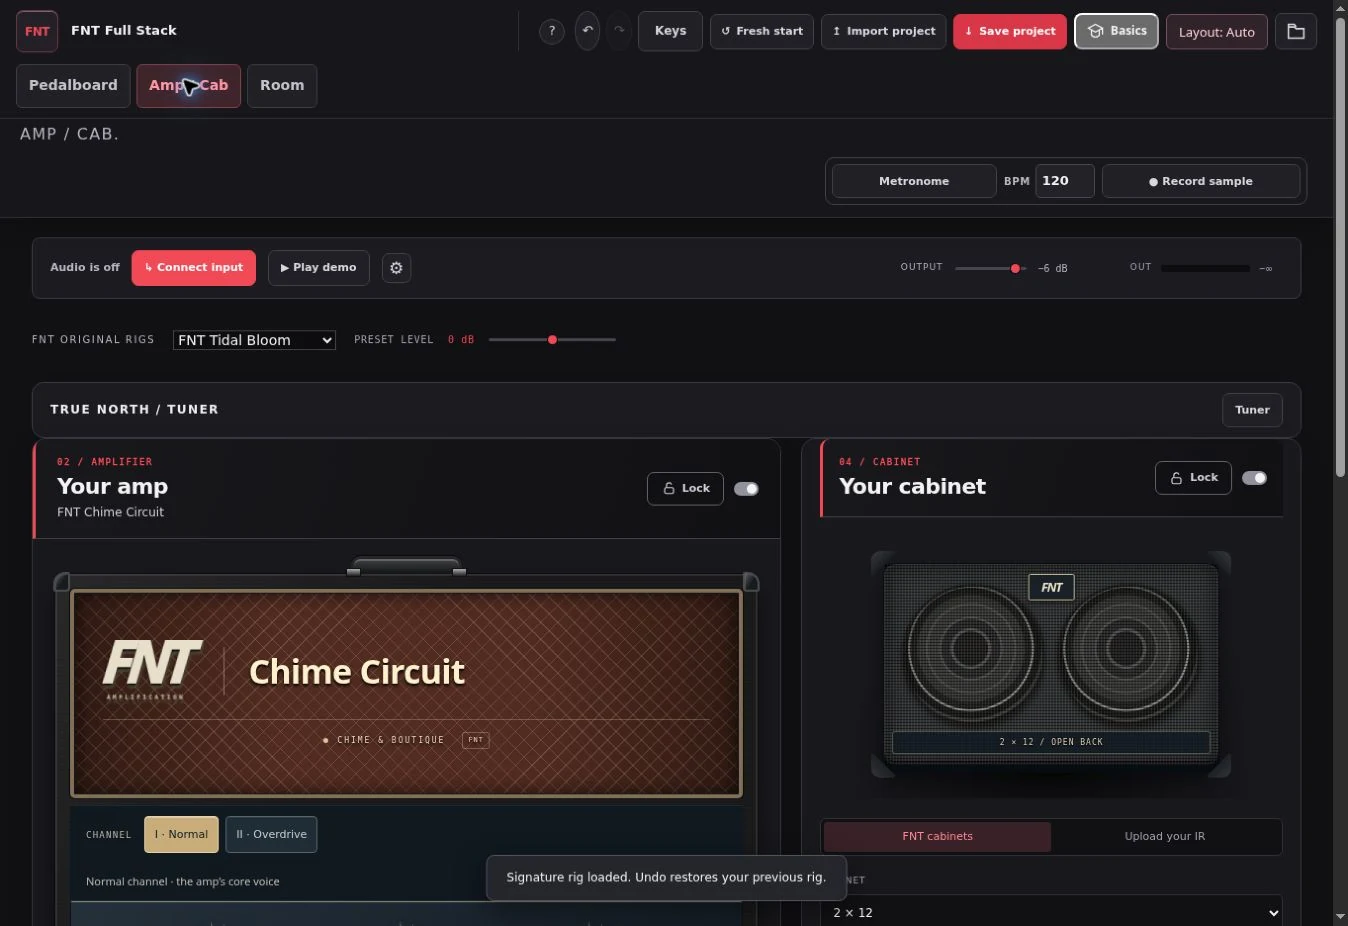Switch to the Room tab
The height and width of the screenshot is (926, 1348).
282,86
